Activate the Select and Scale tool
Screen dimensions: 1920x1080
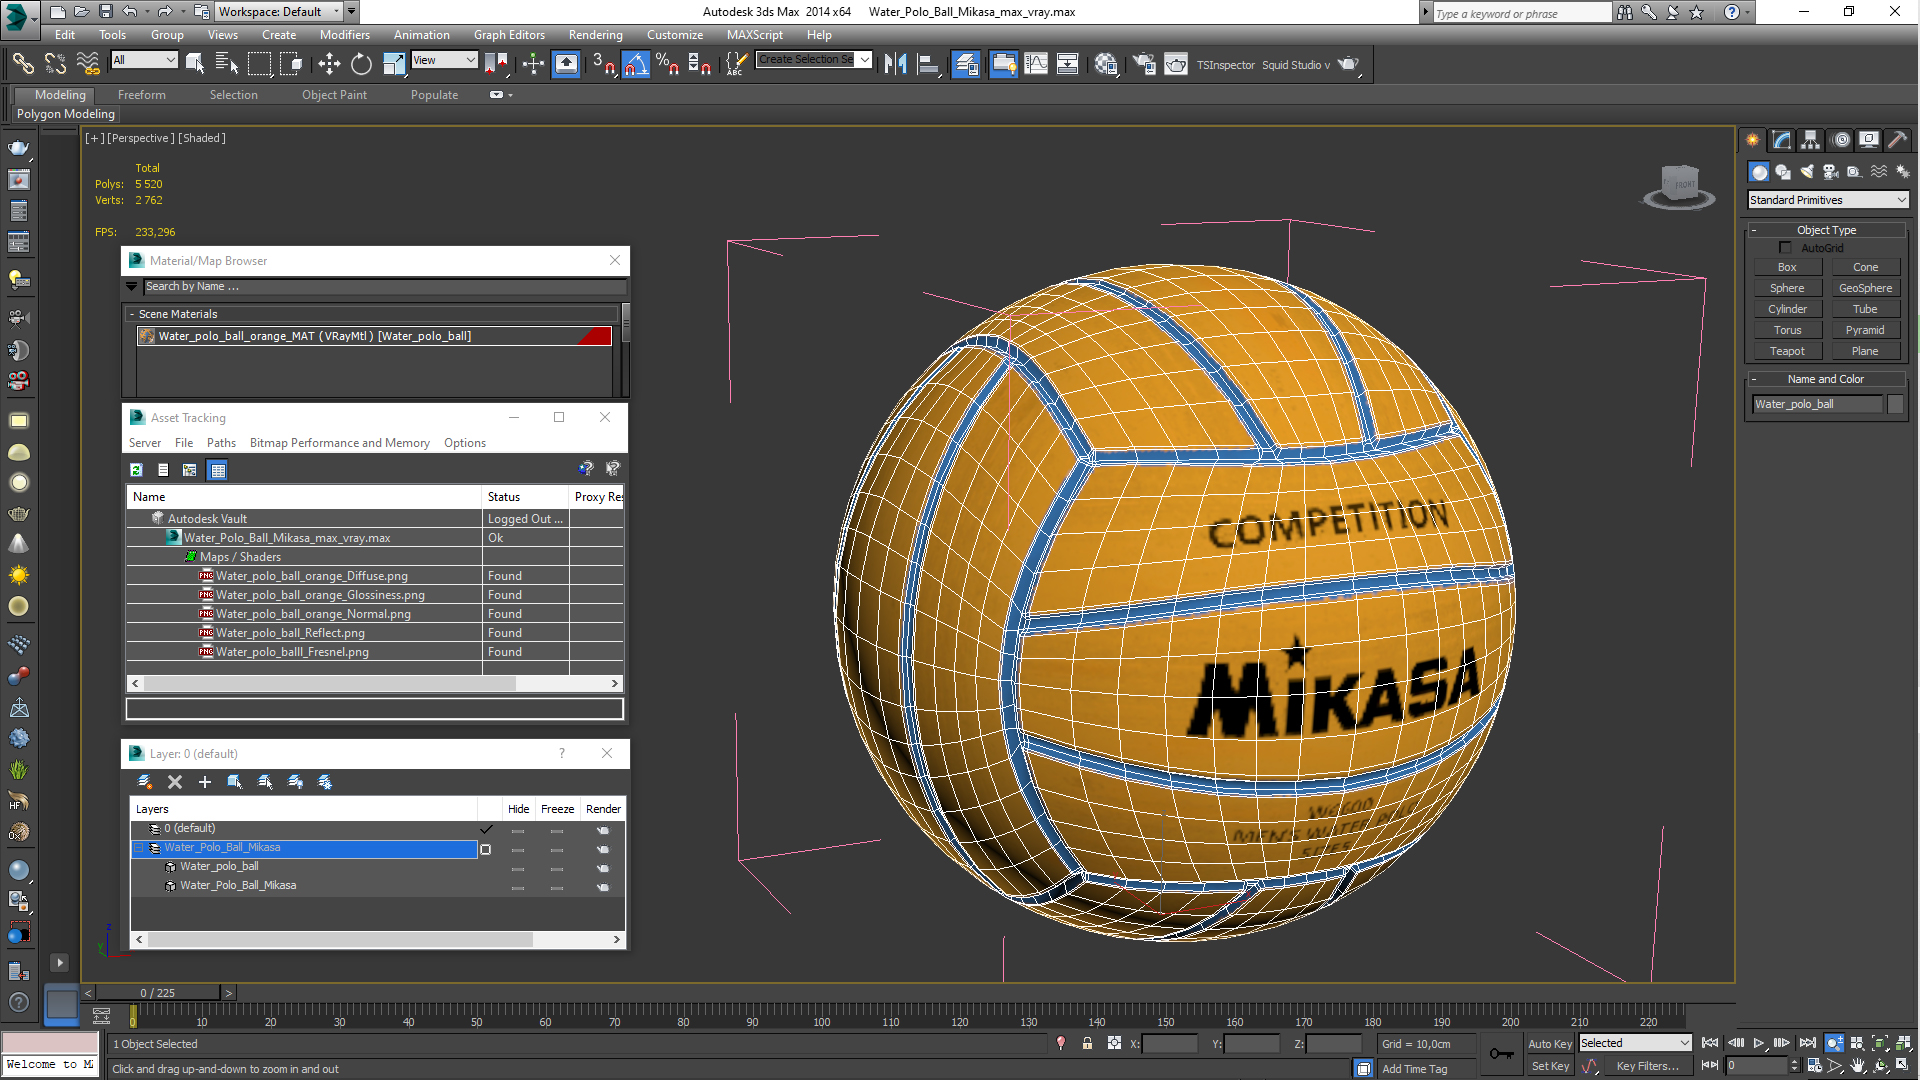[x=393, y=64]
